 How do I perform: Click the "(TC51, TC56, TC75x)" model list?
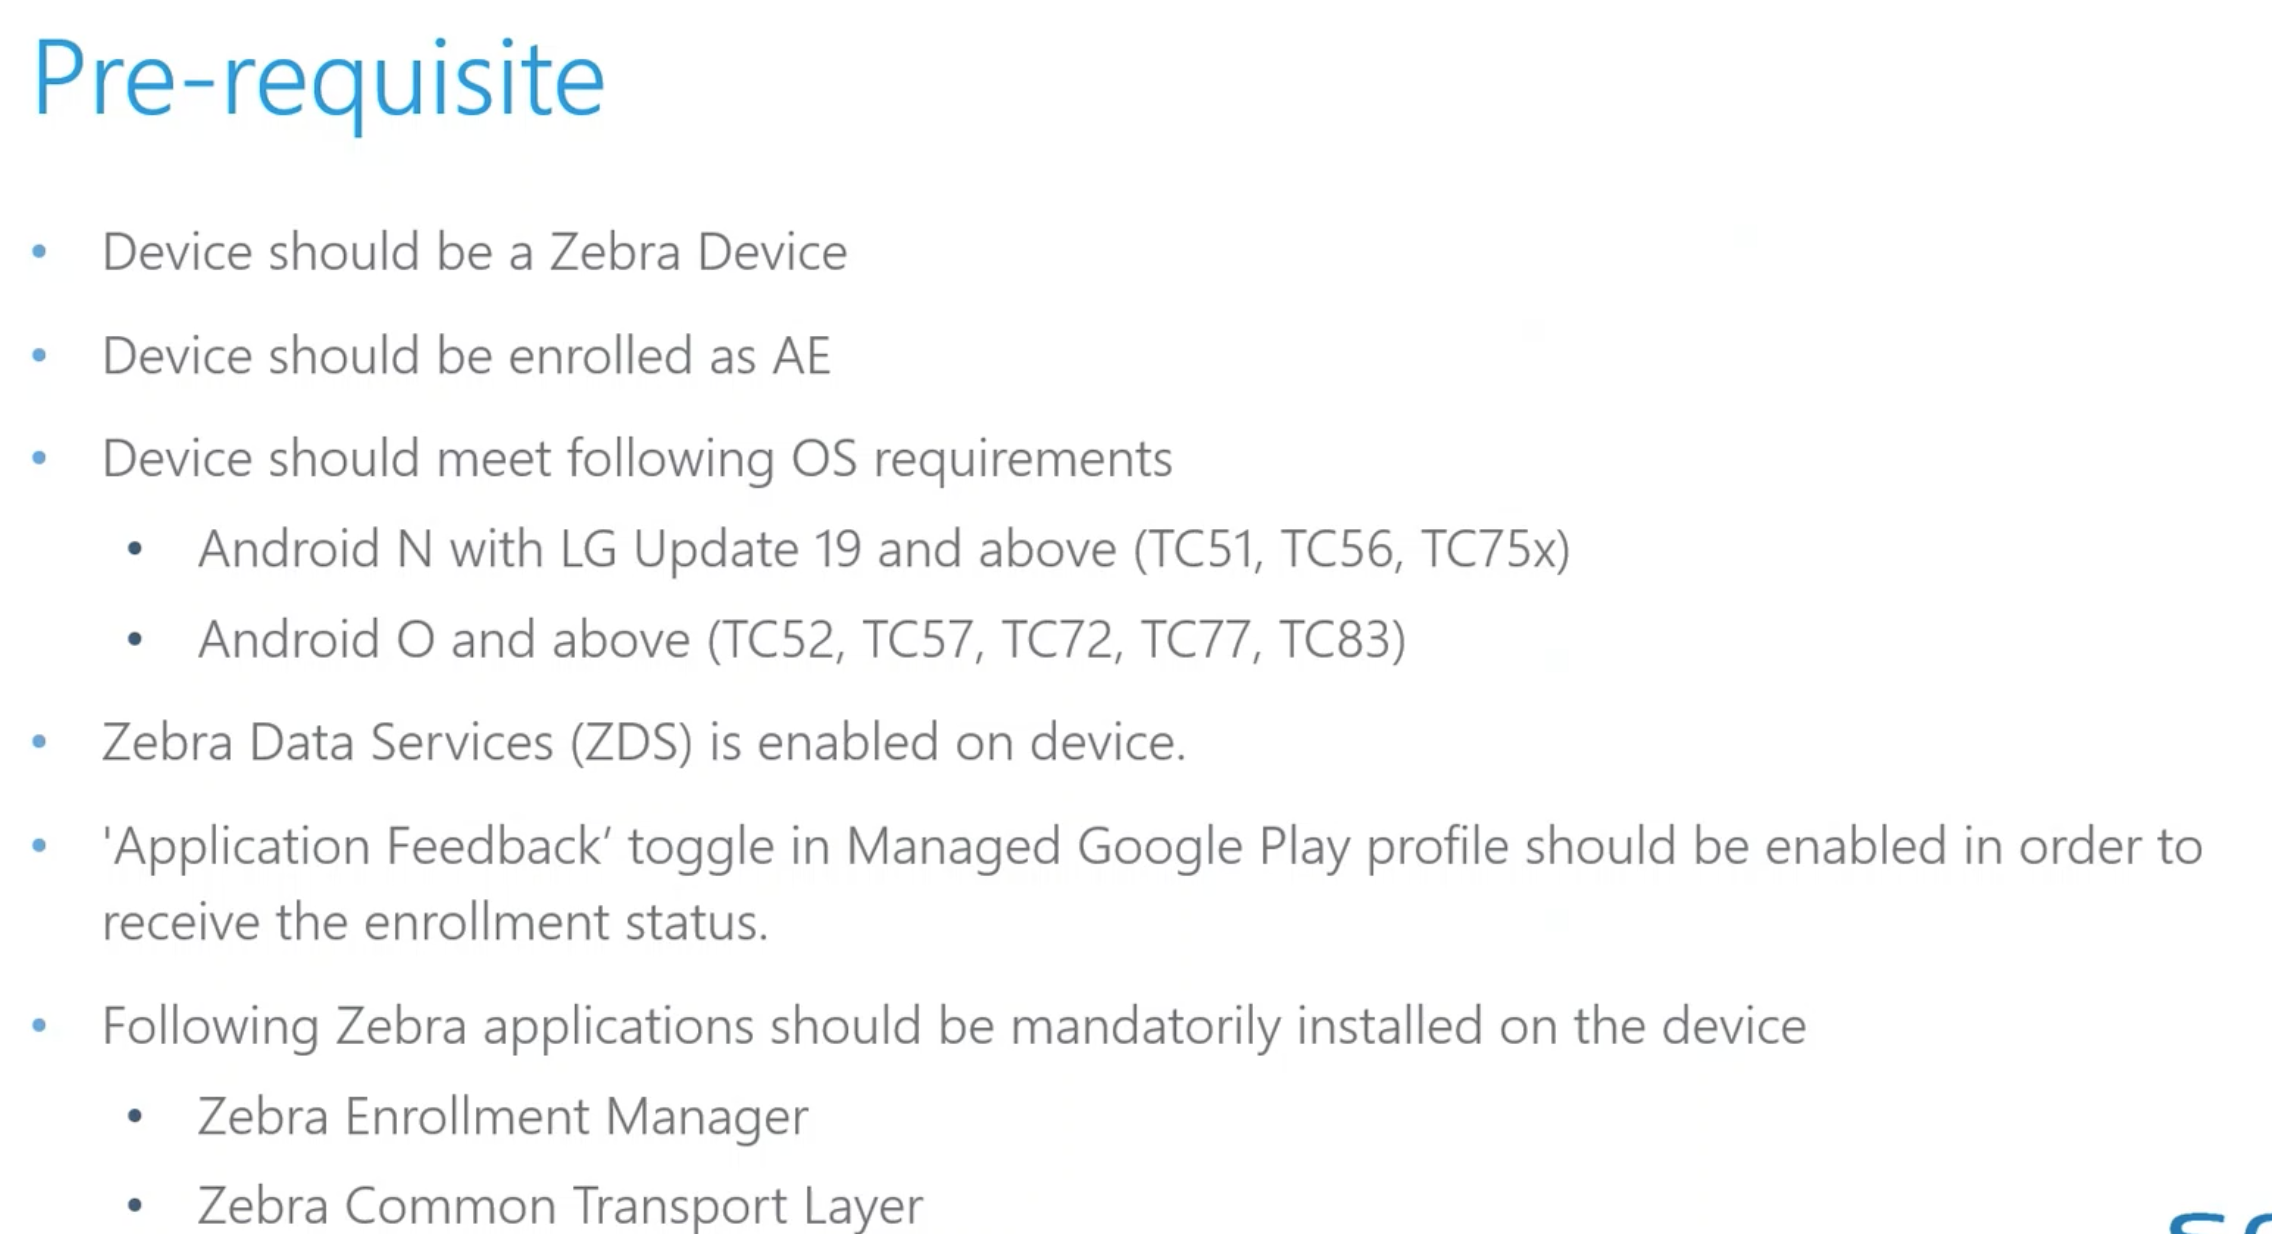pos(1351,549)
